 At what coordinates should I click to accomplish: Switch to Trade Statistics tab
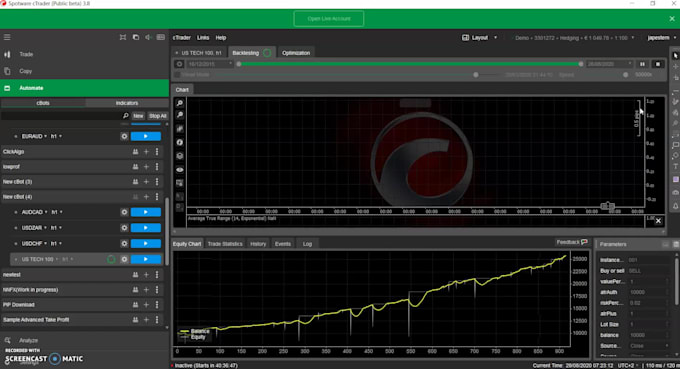[225, 244]
